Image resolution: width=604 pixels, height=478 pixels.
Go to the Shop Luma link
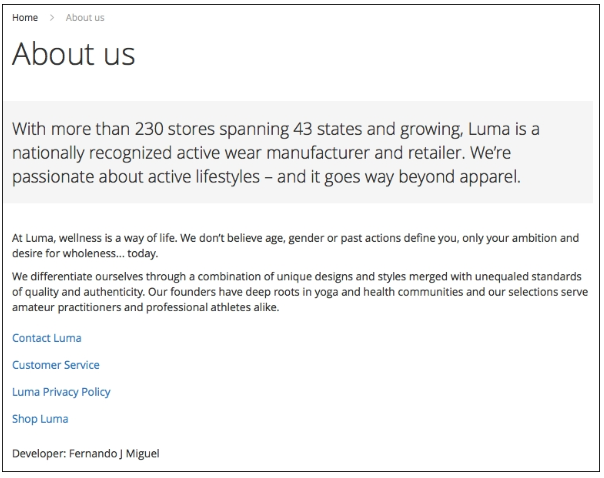(40, 419)
